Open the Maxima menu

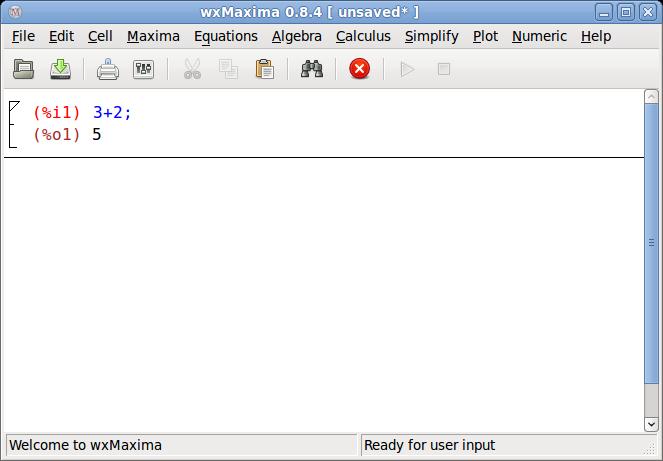click(153, 36)
